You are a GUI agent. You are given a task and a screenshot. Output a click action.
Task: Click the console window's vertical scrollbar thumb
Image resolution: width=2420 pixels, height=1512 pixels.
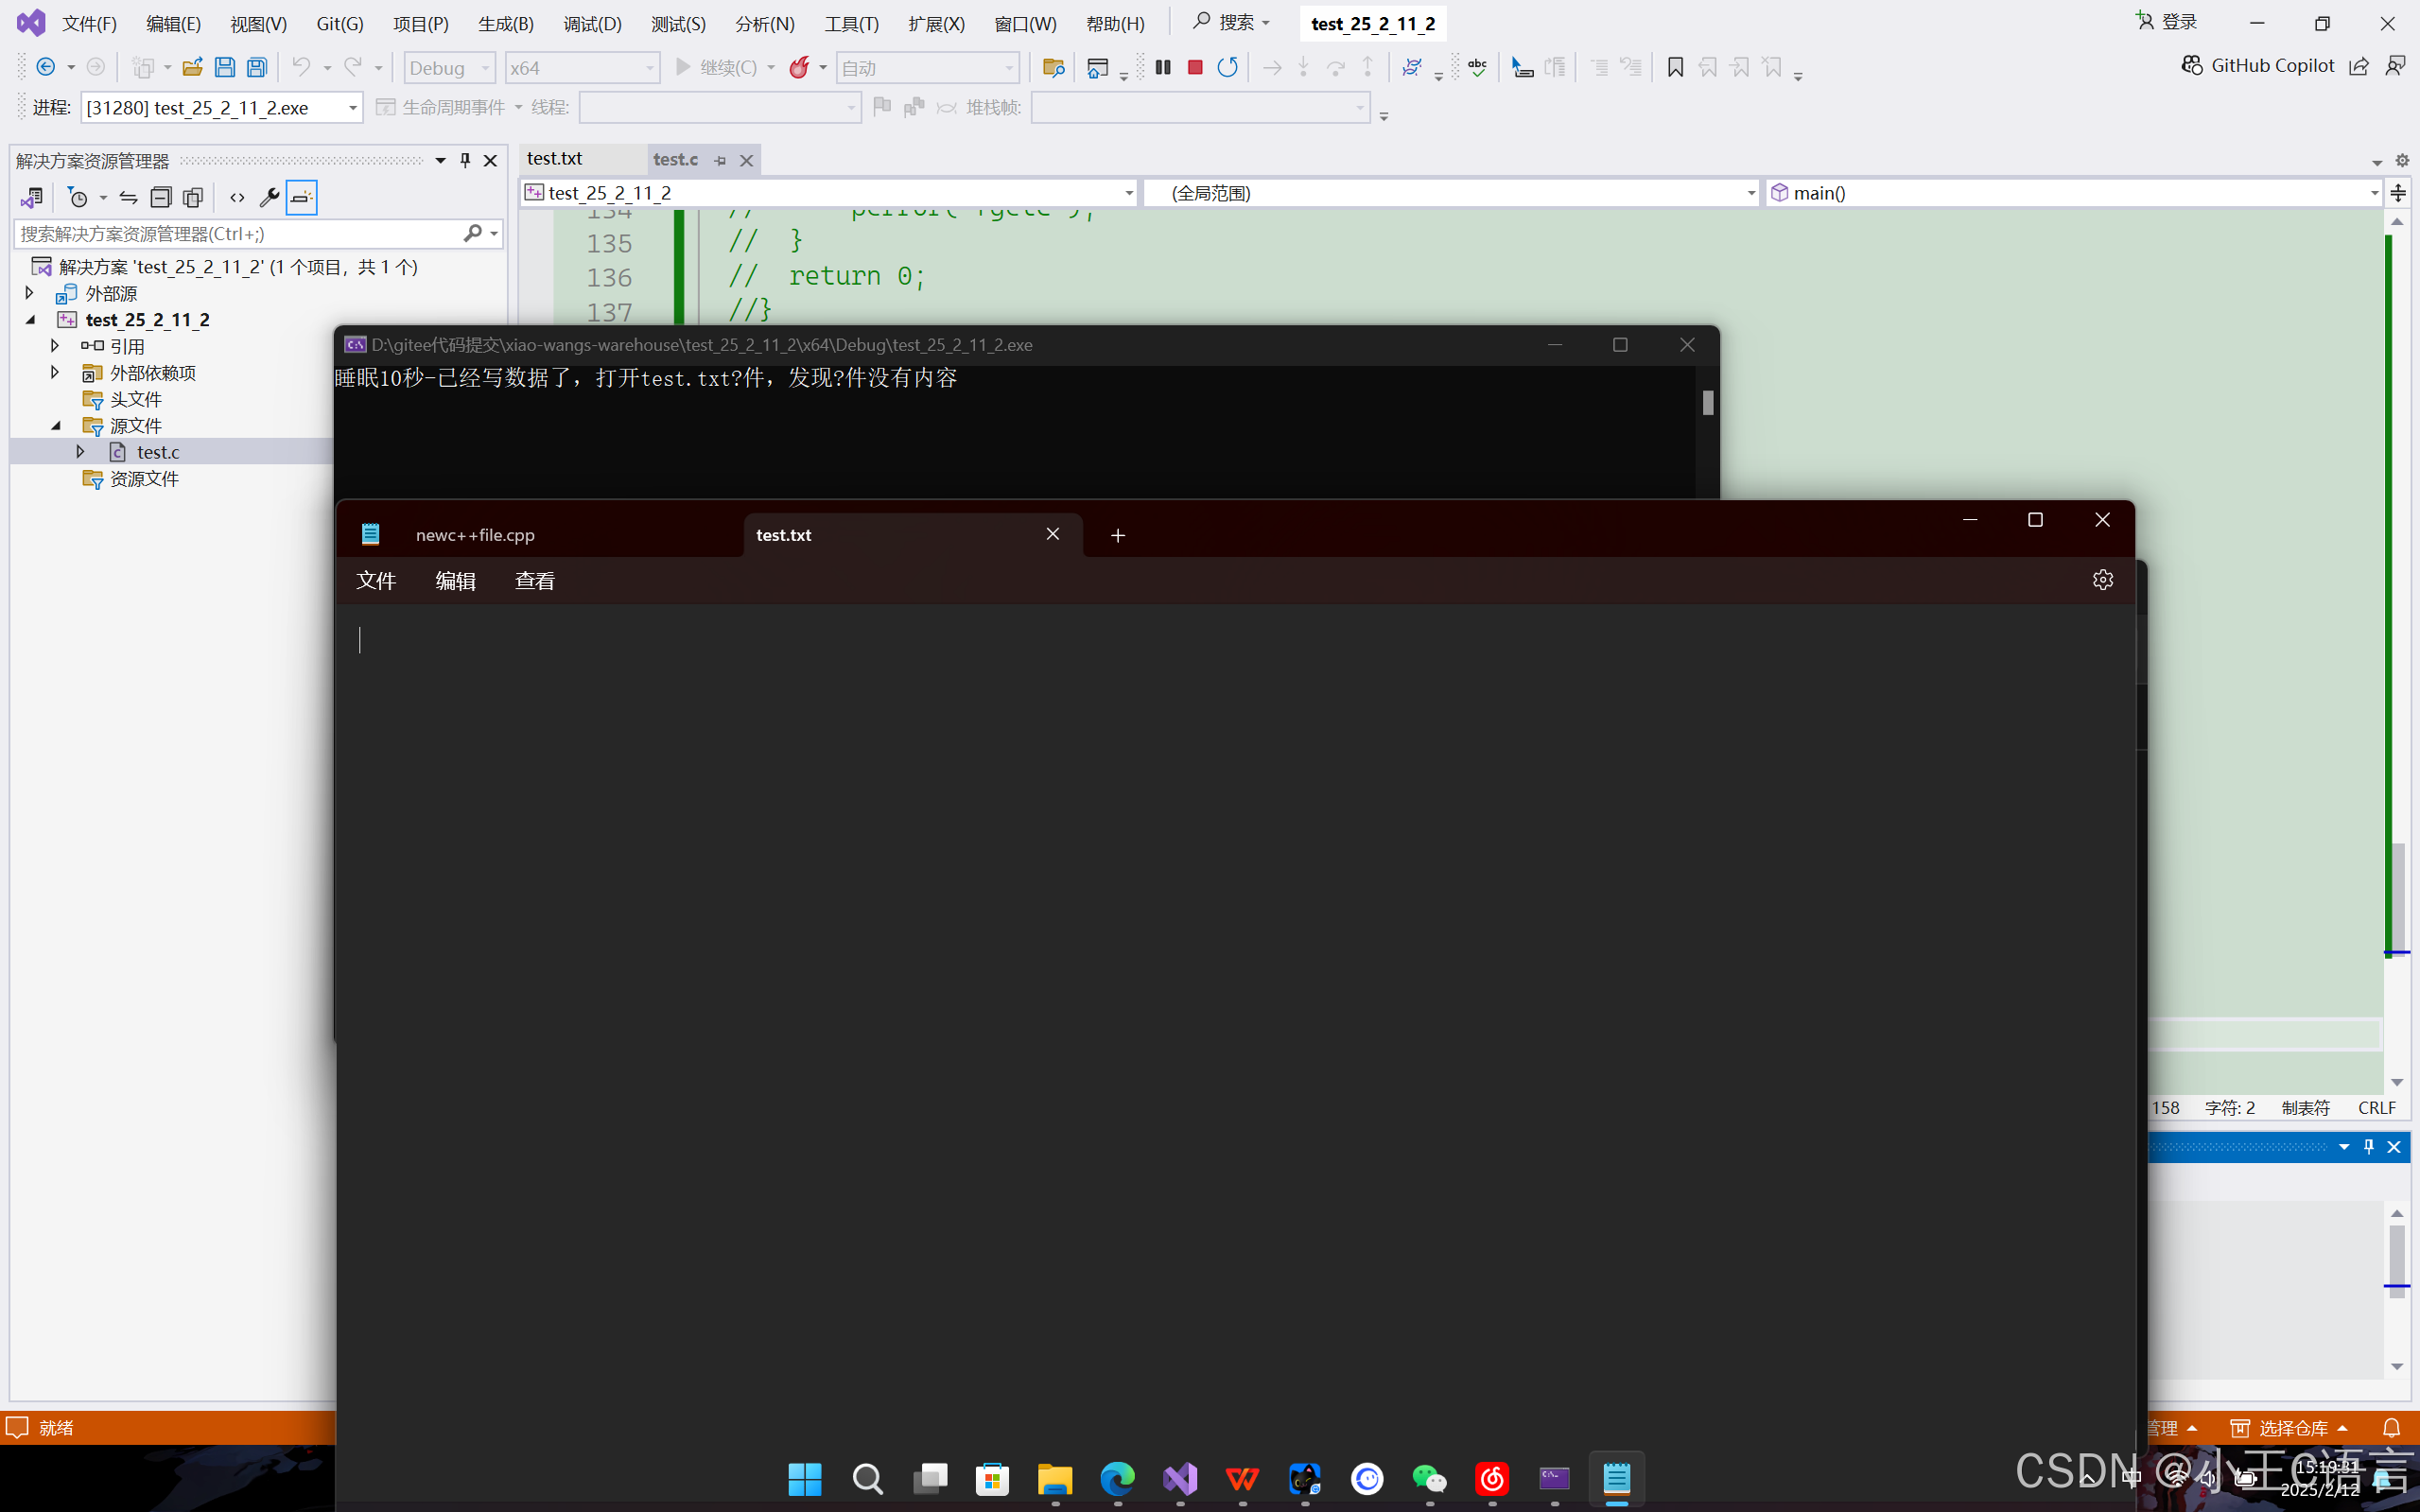pyautogui.click(x=1708, y=402)
